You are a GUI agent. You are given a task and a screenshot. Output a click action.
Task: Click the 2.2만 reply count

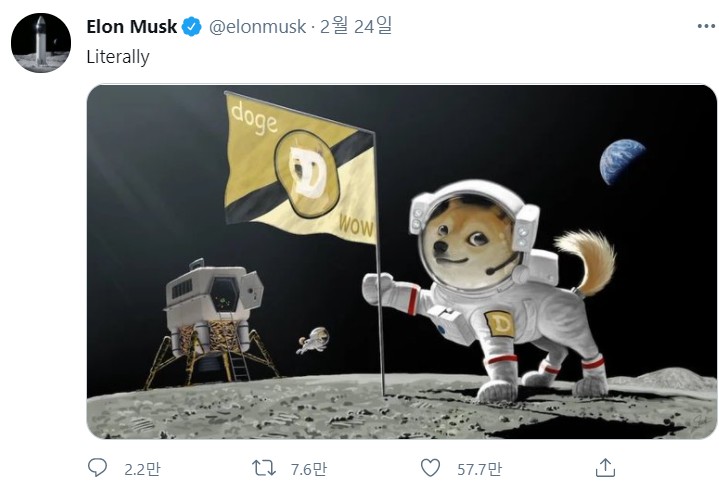click(x=142, y=469)
